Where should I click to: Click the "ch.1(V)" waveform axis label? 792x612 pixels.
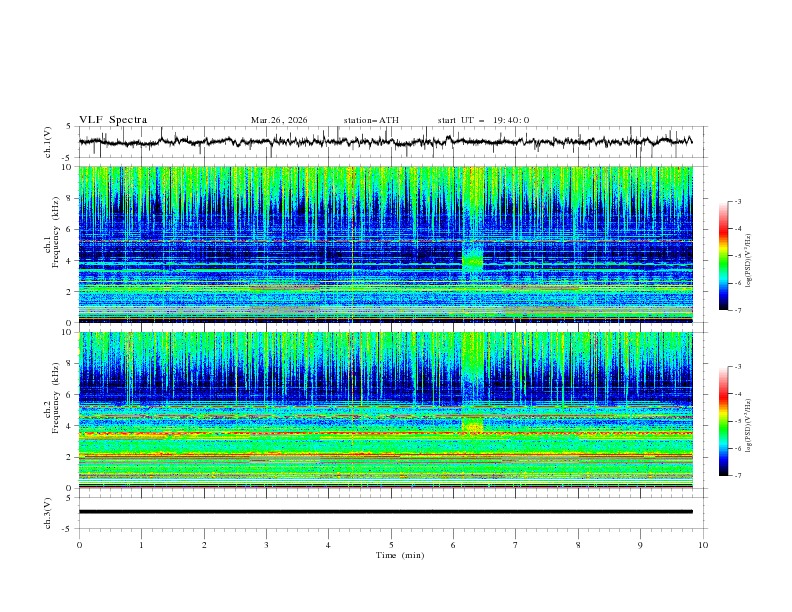click(x=48, y=142)
